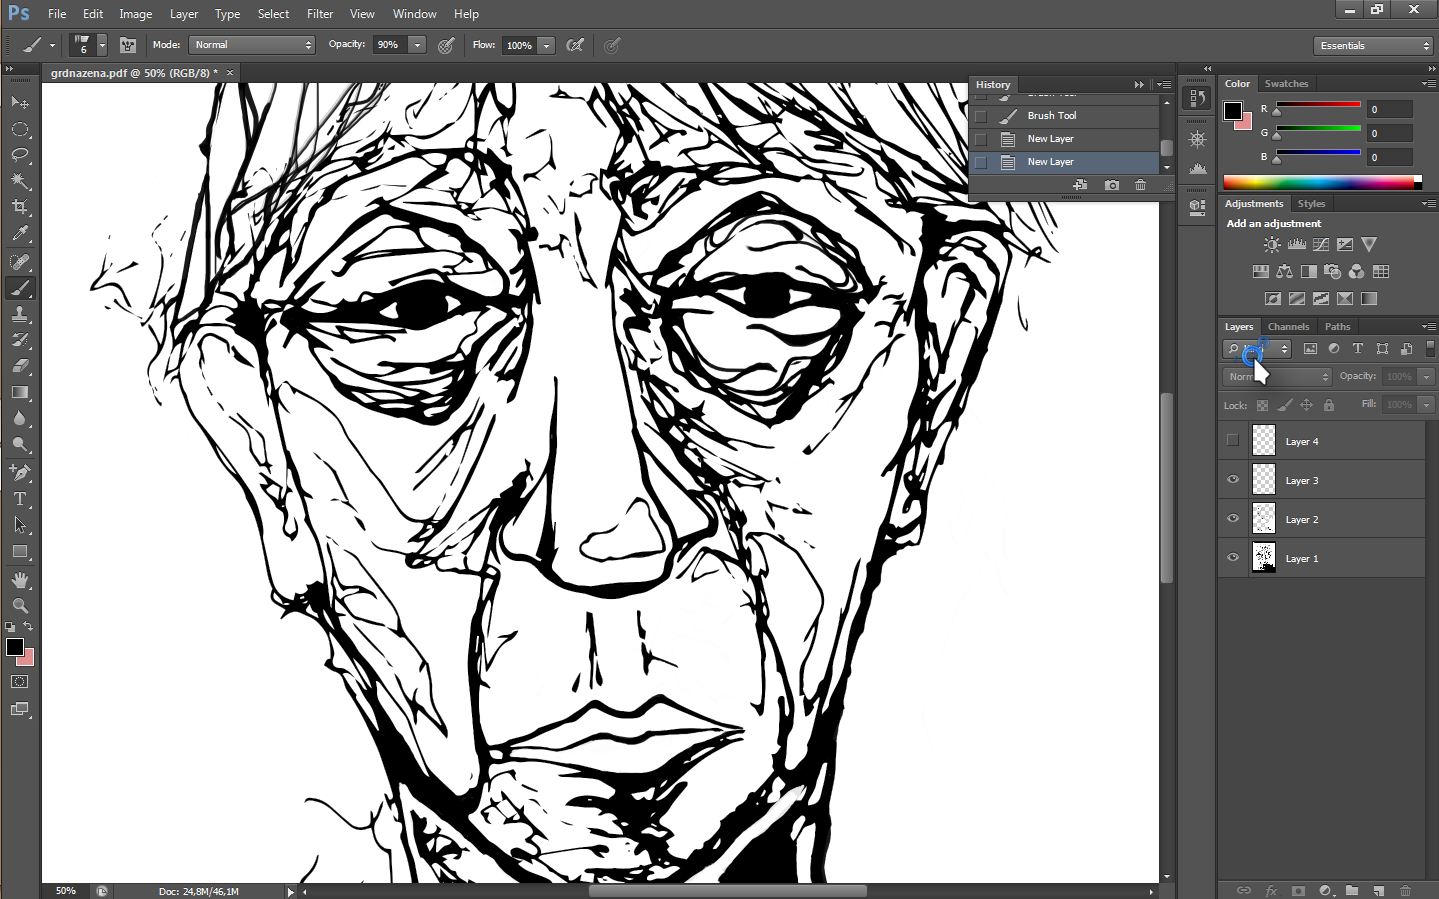Swap foreground and background colors
The height and width of the screenshot is (899, 1439).
[29, 627]
